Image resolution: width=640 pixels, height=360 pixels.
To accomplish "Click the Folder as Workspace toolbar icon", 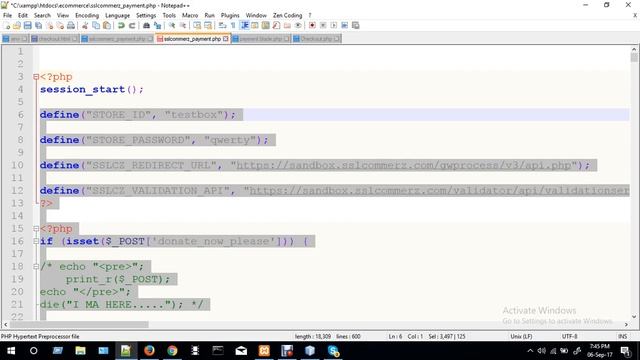I will 287,25.
